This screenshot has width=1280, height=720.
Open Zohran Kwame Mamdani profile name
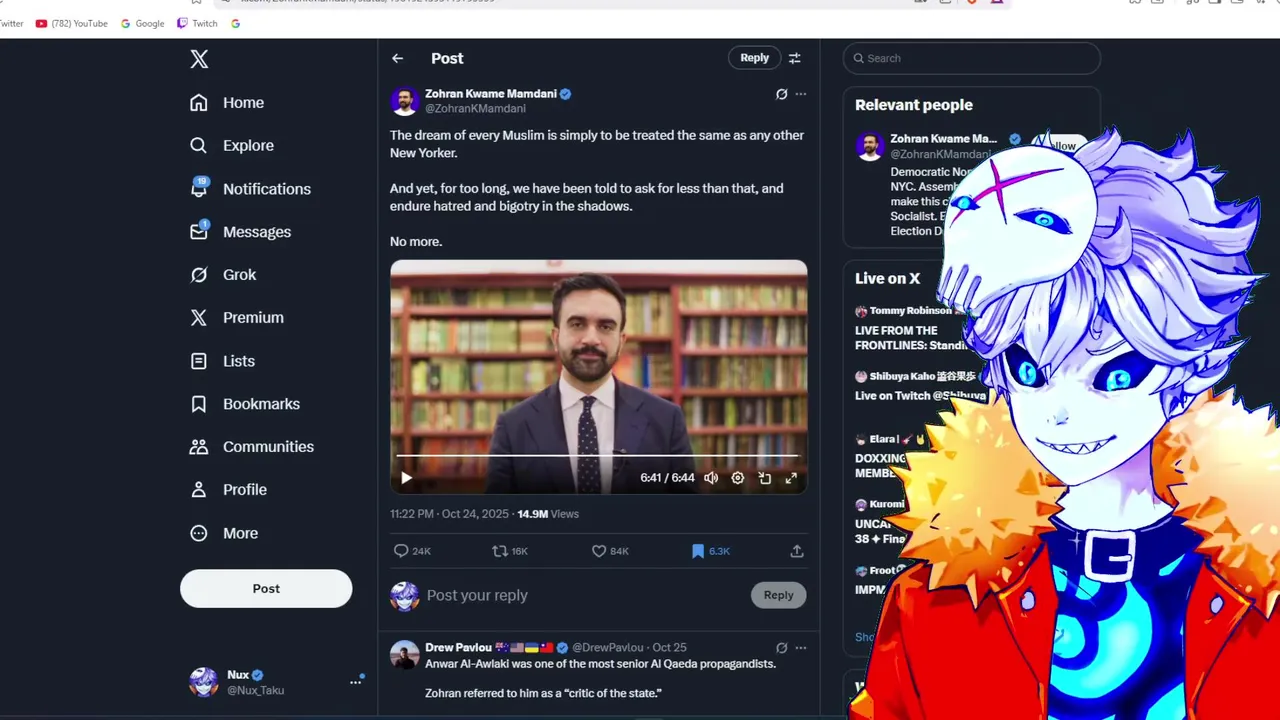point(491,94)
